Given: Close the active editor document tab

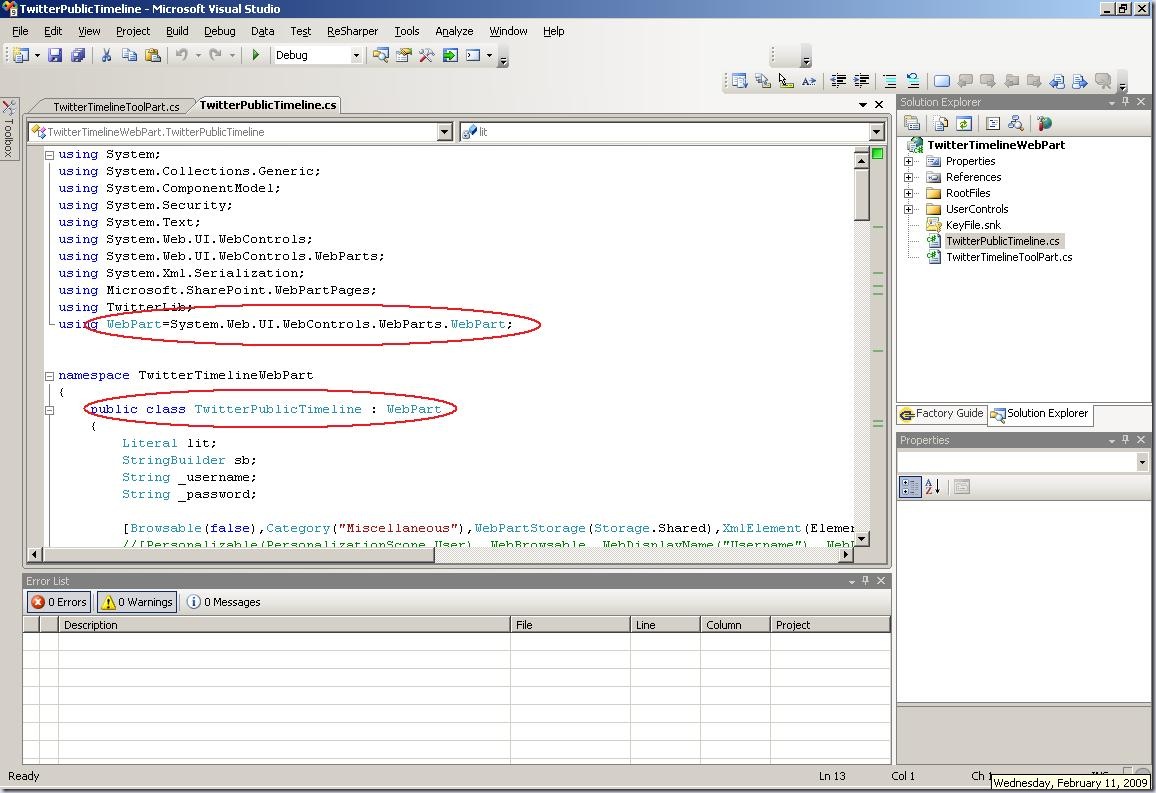Looking at the screenshot, I should (879, 105).
